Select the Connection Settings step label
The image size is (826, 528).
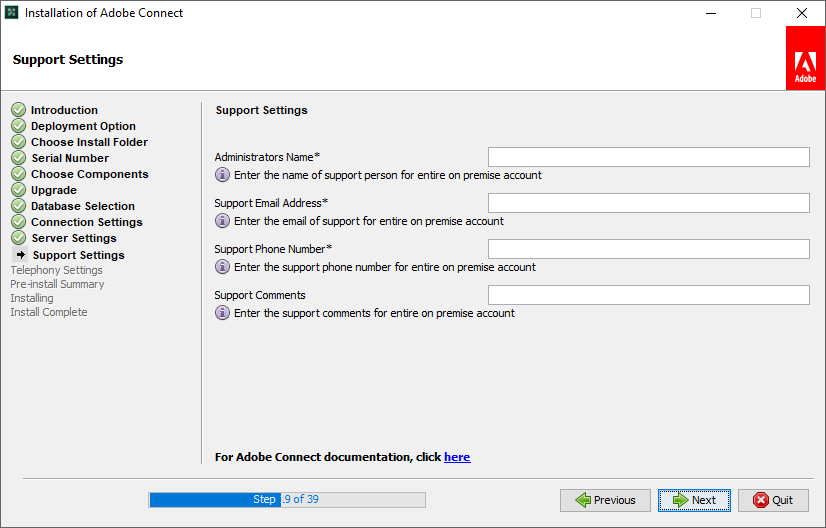click(x=86, y=222)
